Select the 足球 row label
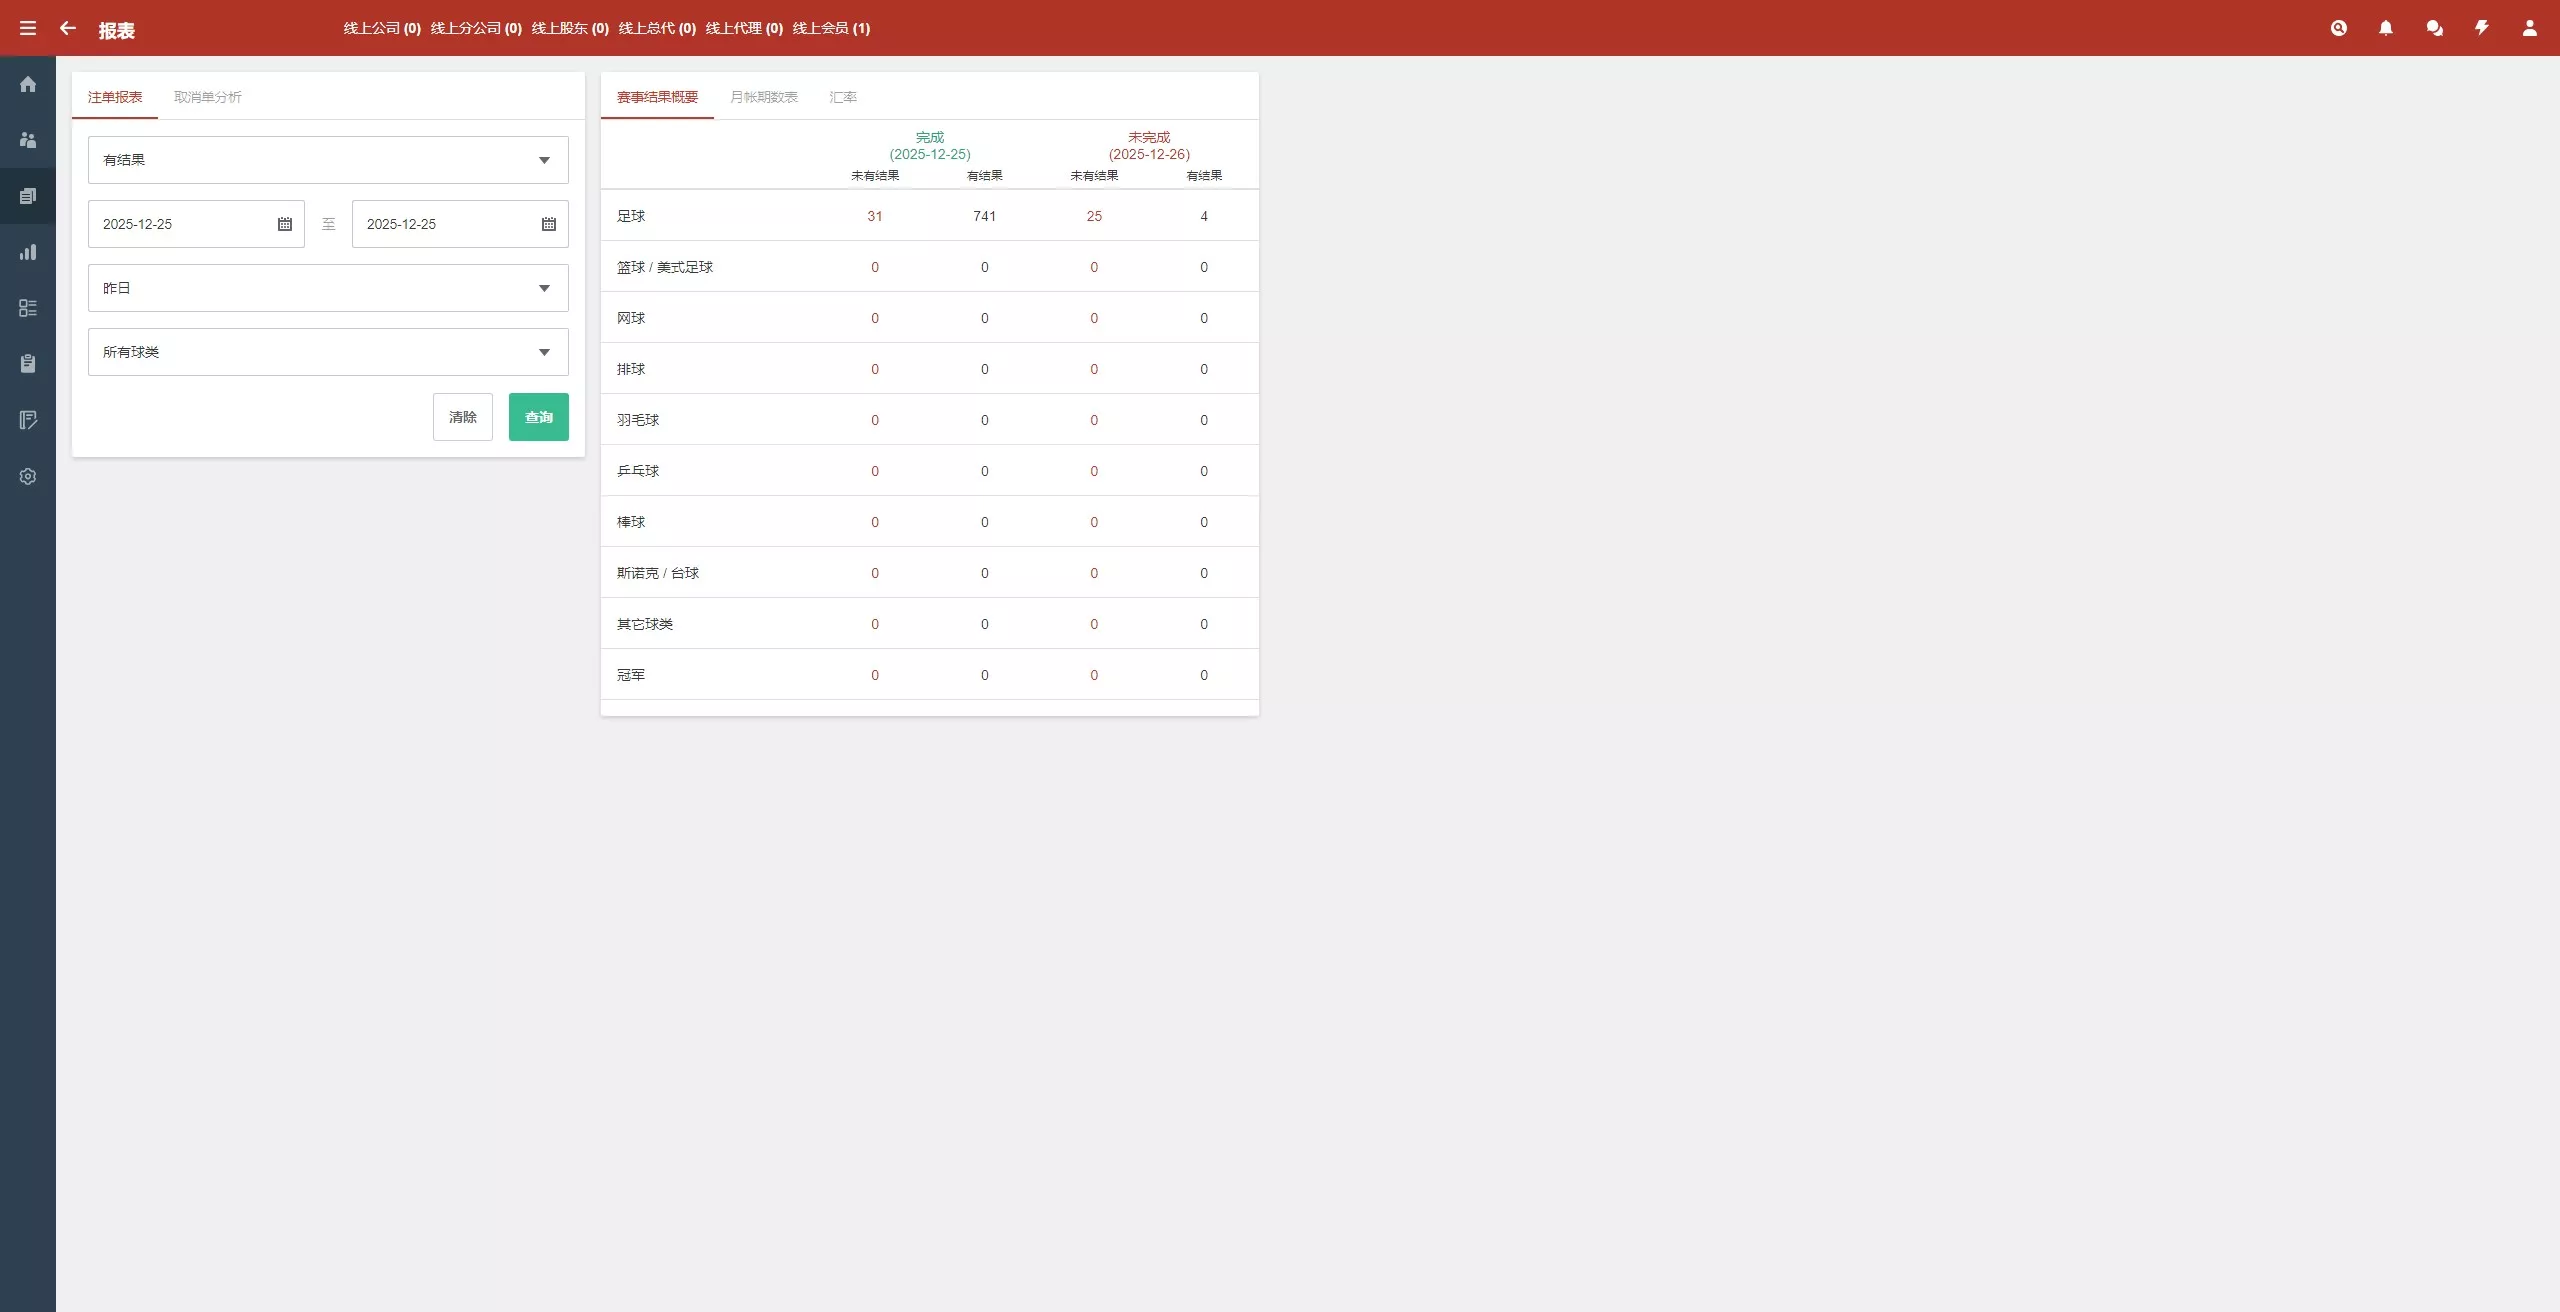Image resolution: width=2560 pixels, height=1312 pixels. [x=631, y=216]
